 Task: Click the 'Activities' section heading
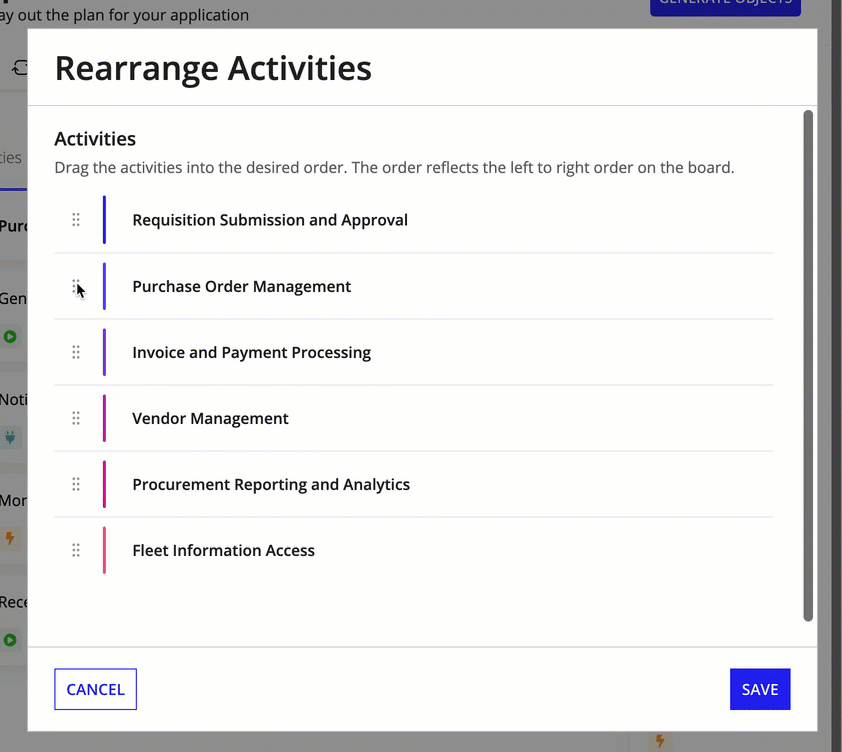coord(95,139)
